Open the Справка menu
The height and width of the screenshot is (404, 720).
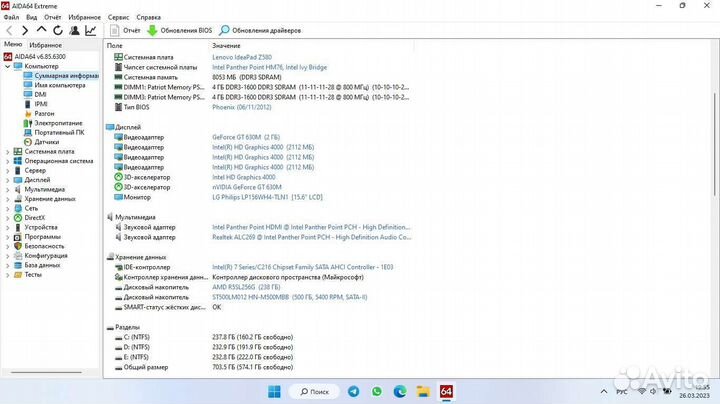point(148,17)
